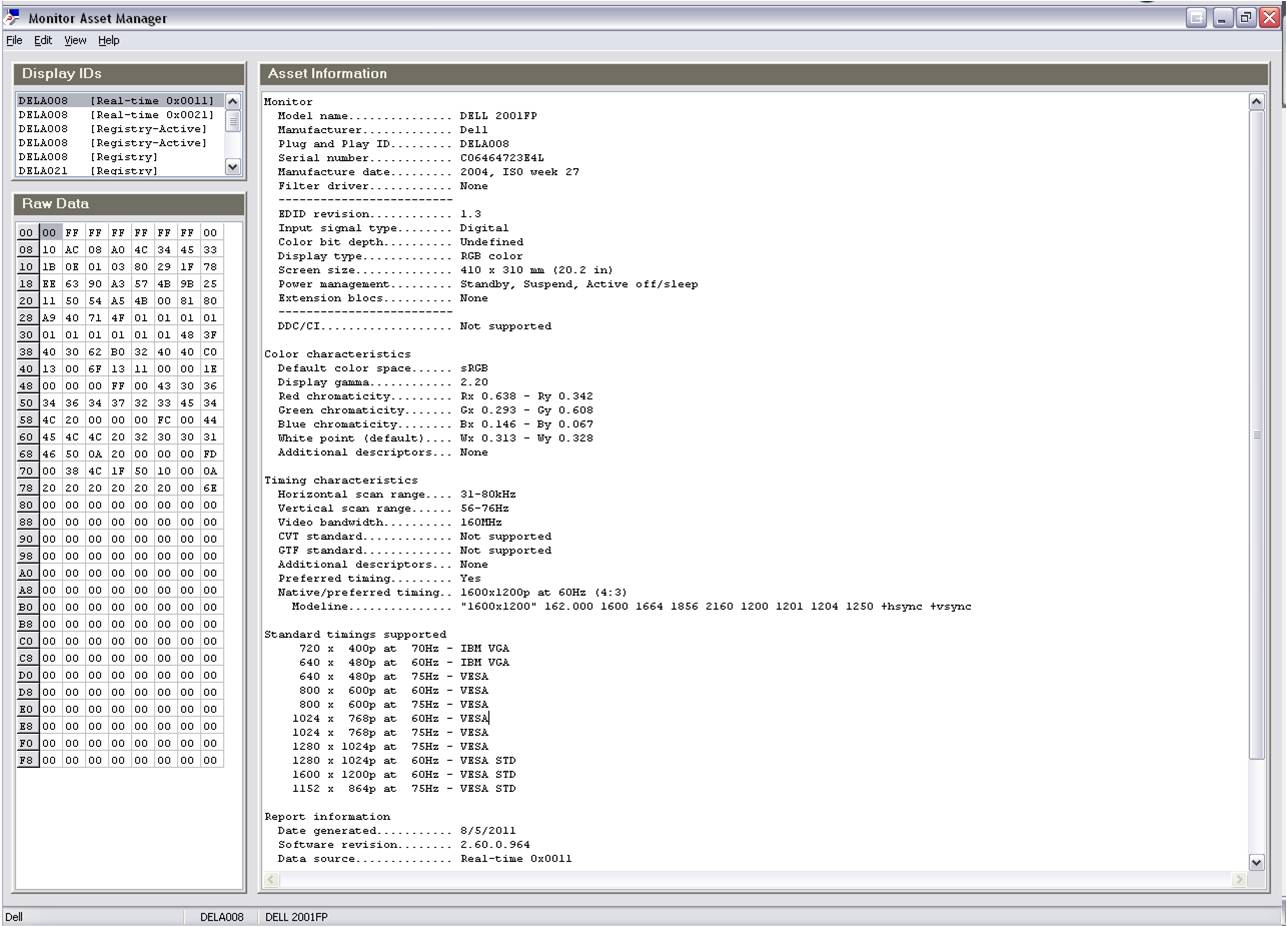1287x927 pixels.
Task: Select the DELA008 [Real-time 0x0021] entry
Action: coord(120,114)
